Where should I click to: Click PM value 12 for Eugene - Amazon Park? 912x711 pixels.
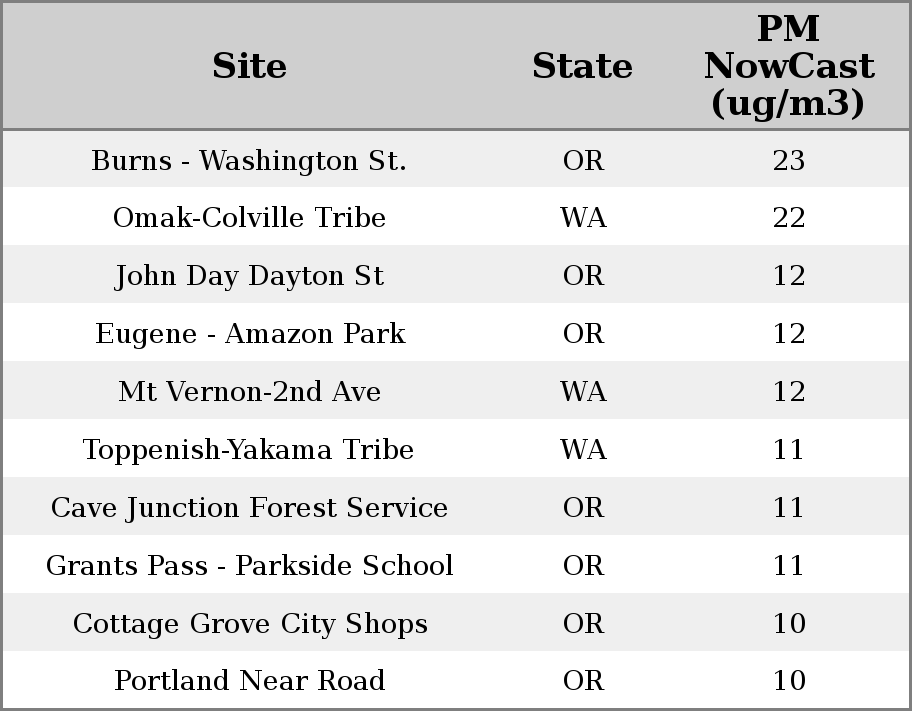(788, 334)
